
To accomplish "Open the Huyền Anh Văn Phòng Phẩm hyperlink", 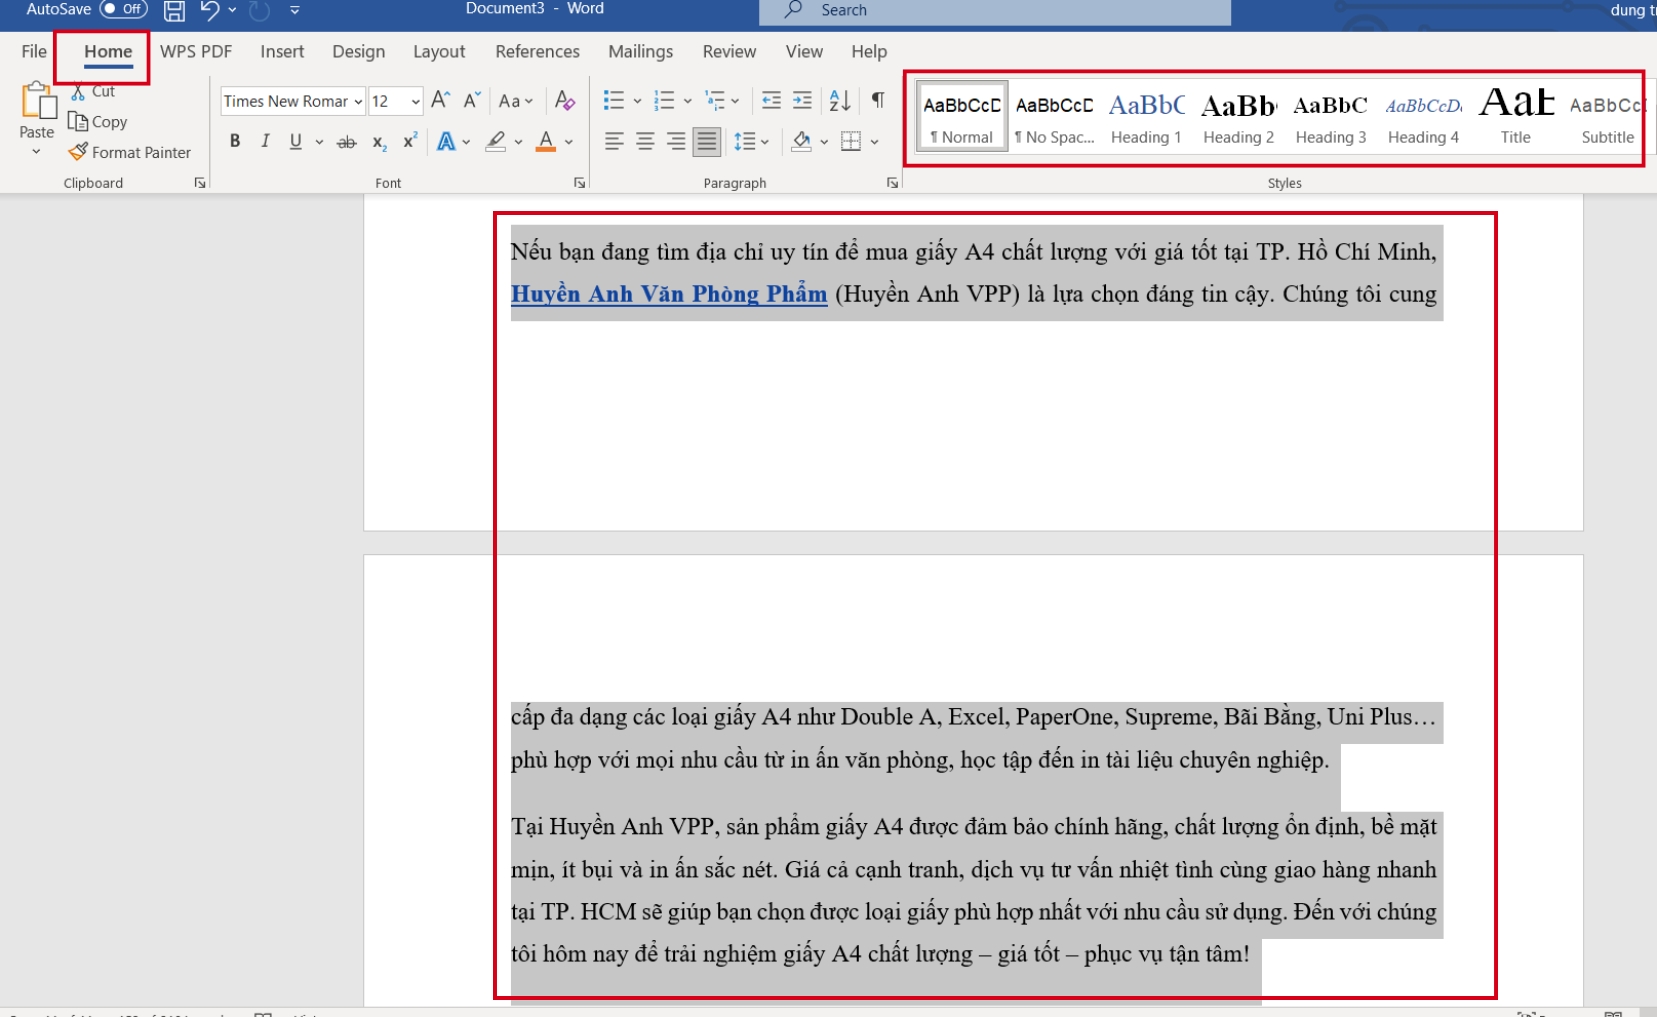I will 669,294.
